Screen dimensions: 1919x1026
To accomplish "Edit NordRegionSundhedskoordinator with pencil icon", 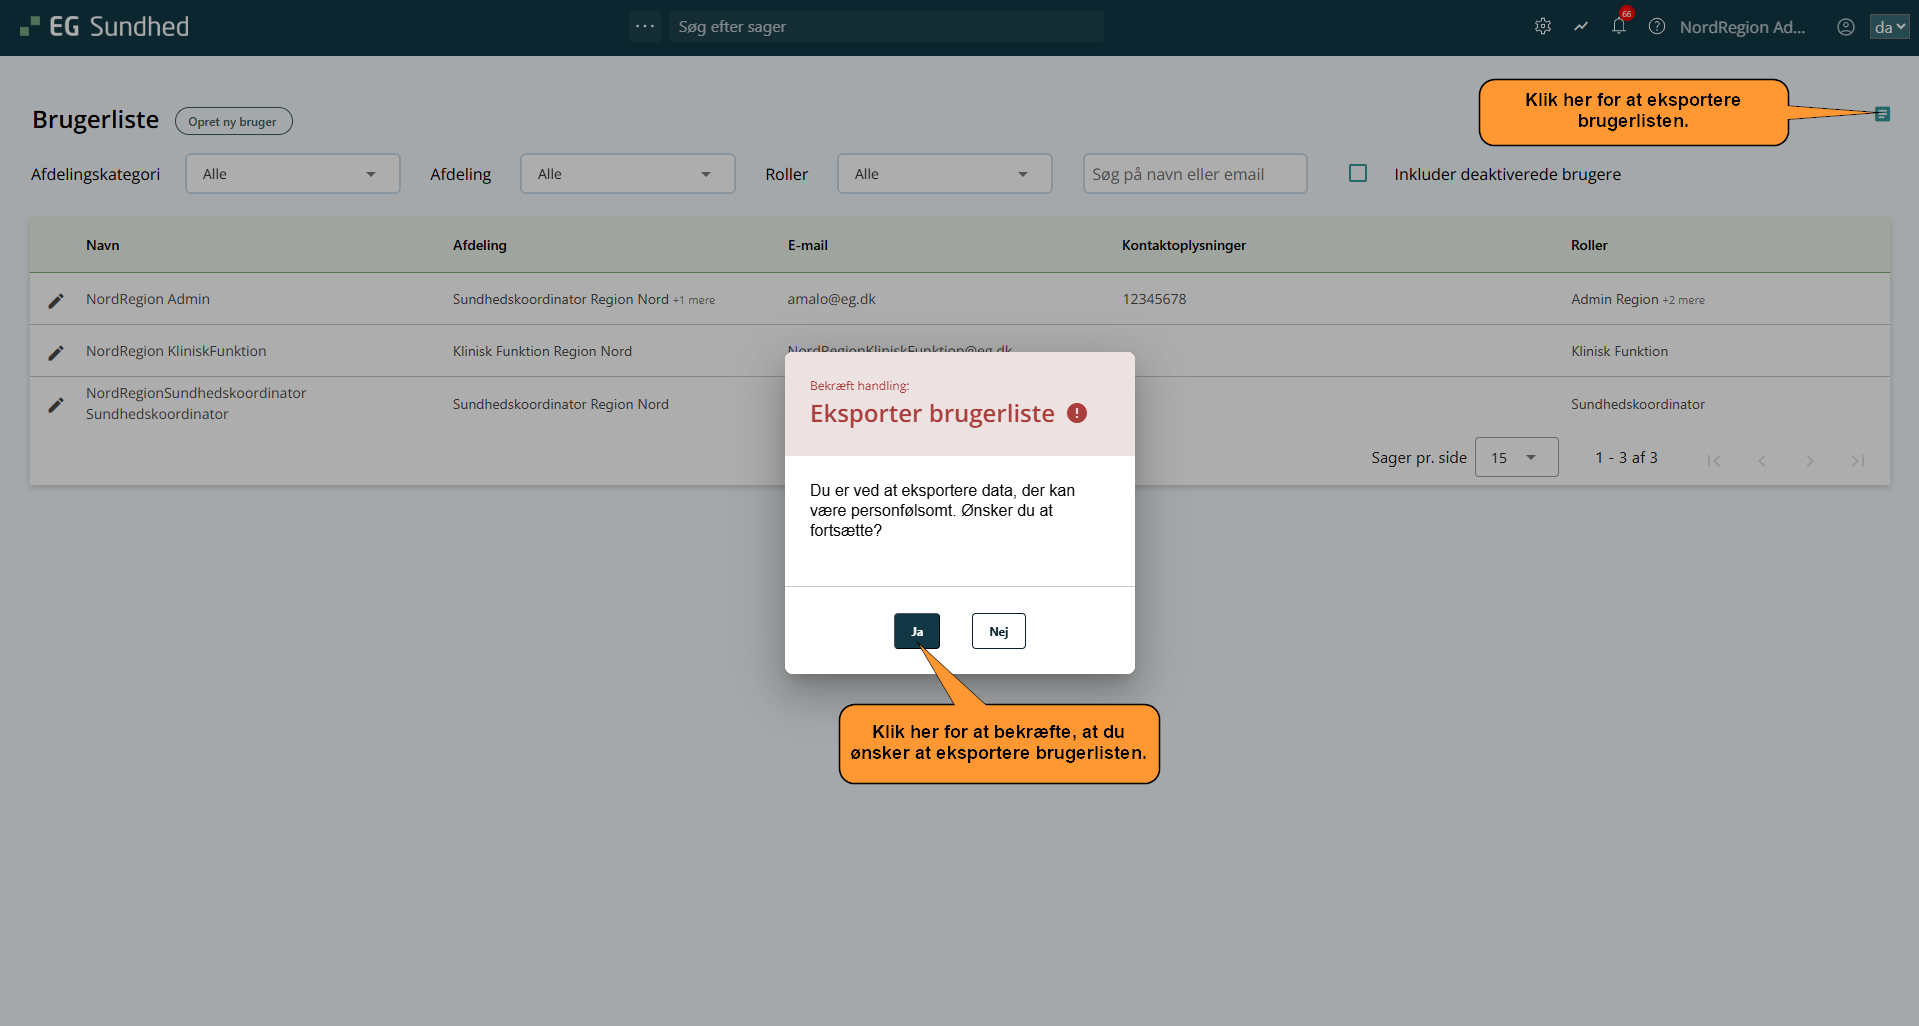I will tap(56, 404).
